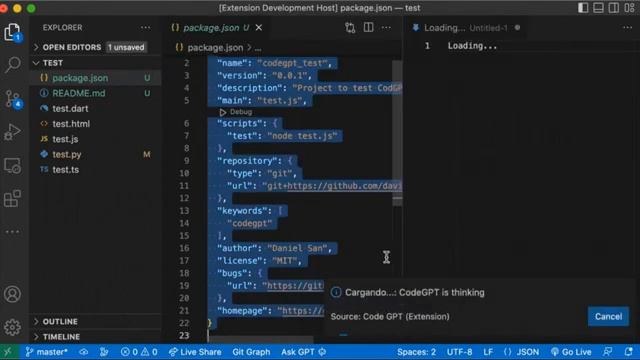The width and height of the screenshot is (640, 360).
Task: Open README.md in the file tree
Action: [95, 93]
